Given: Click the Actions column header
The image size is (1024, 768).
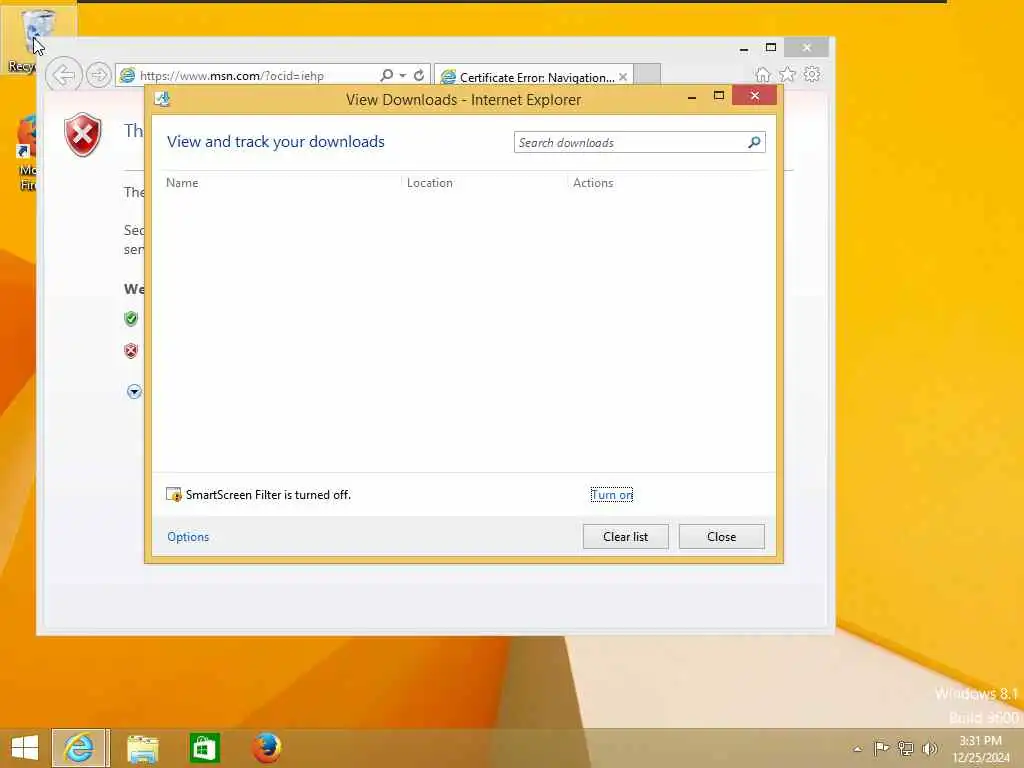Looking at the screenshot, I should coord(593,183).
